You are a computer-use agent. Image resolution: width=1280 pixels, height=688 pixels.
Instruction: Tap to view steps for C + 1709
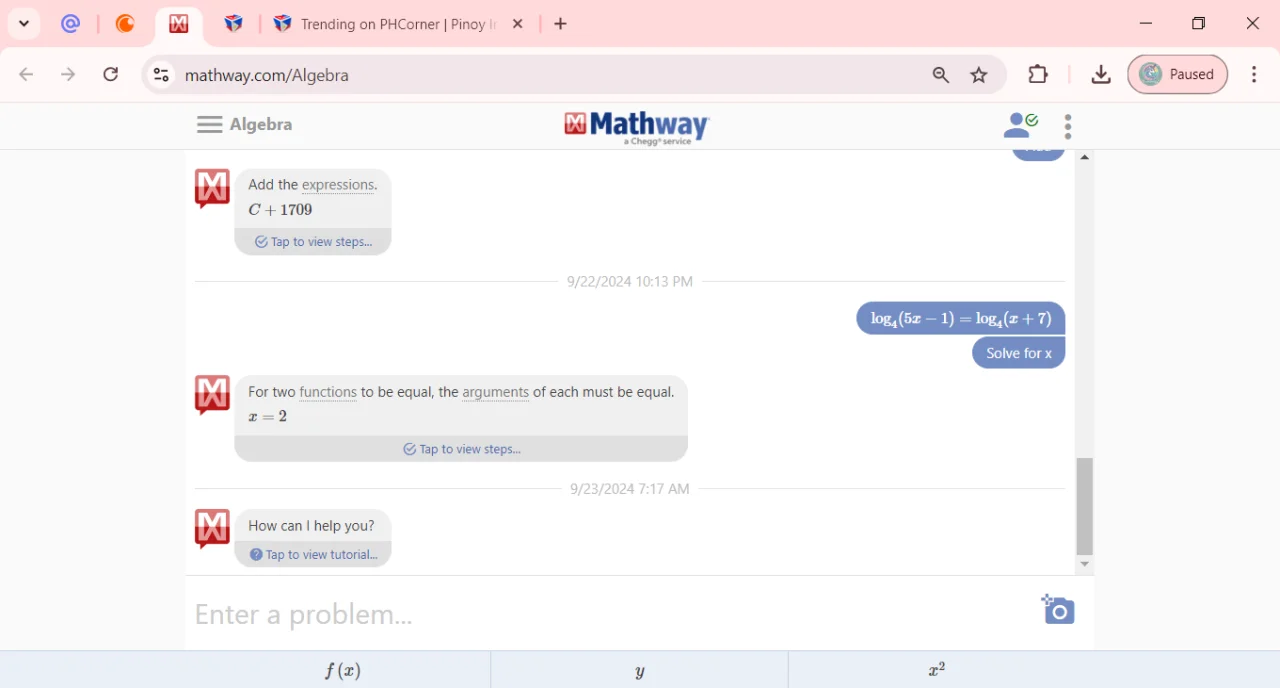coord(313,242)
